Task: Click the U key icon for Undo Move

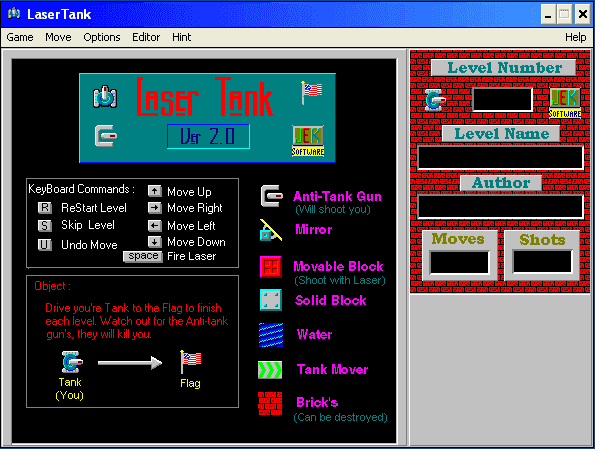Action: click(45, 245)
